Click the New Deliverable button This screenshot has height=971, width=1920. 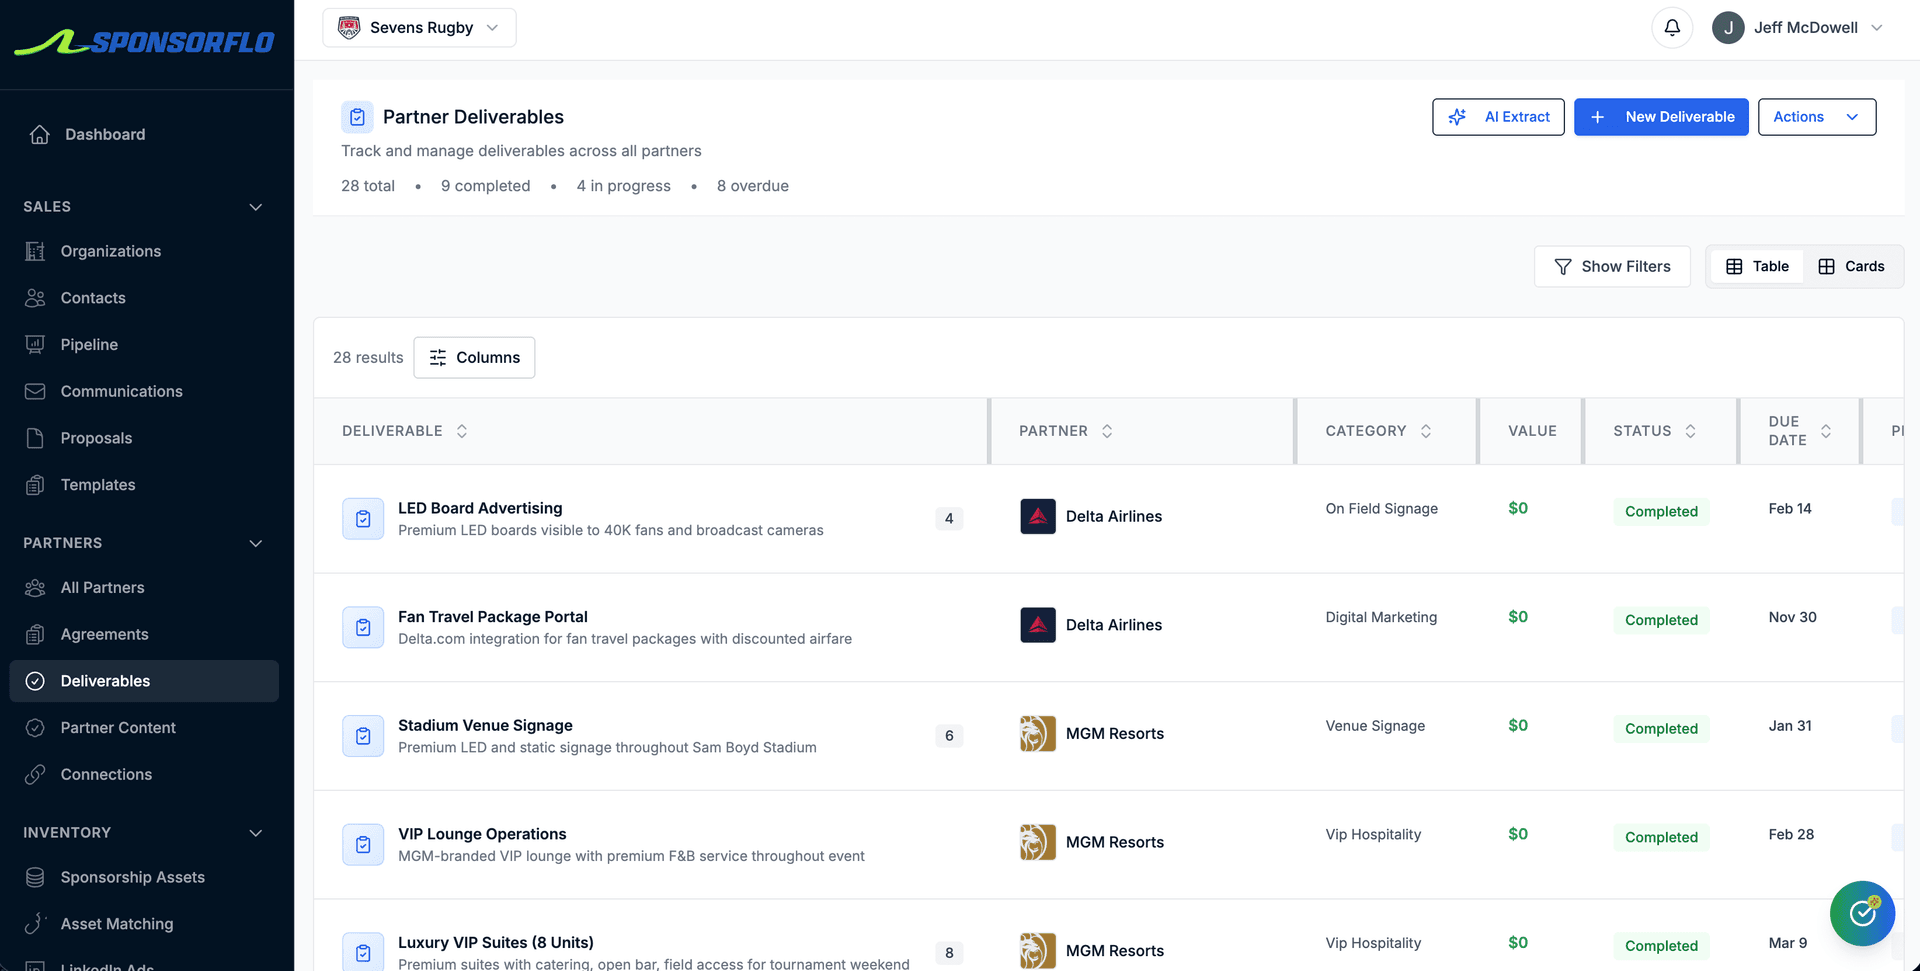coord(1661,117)
